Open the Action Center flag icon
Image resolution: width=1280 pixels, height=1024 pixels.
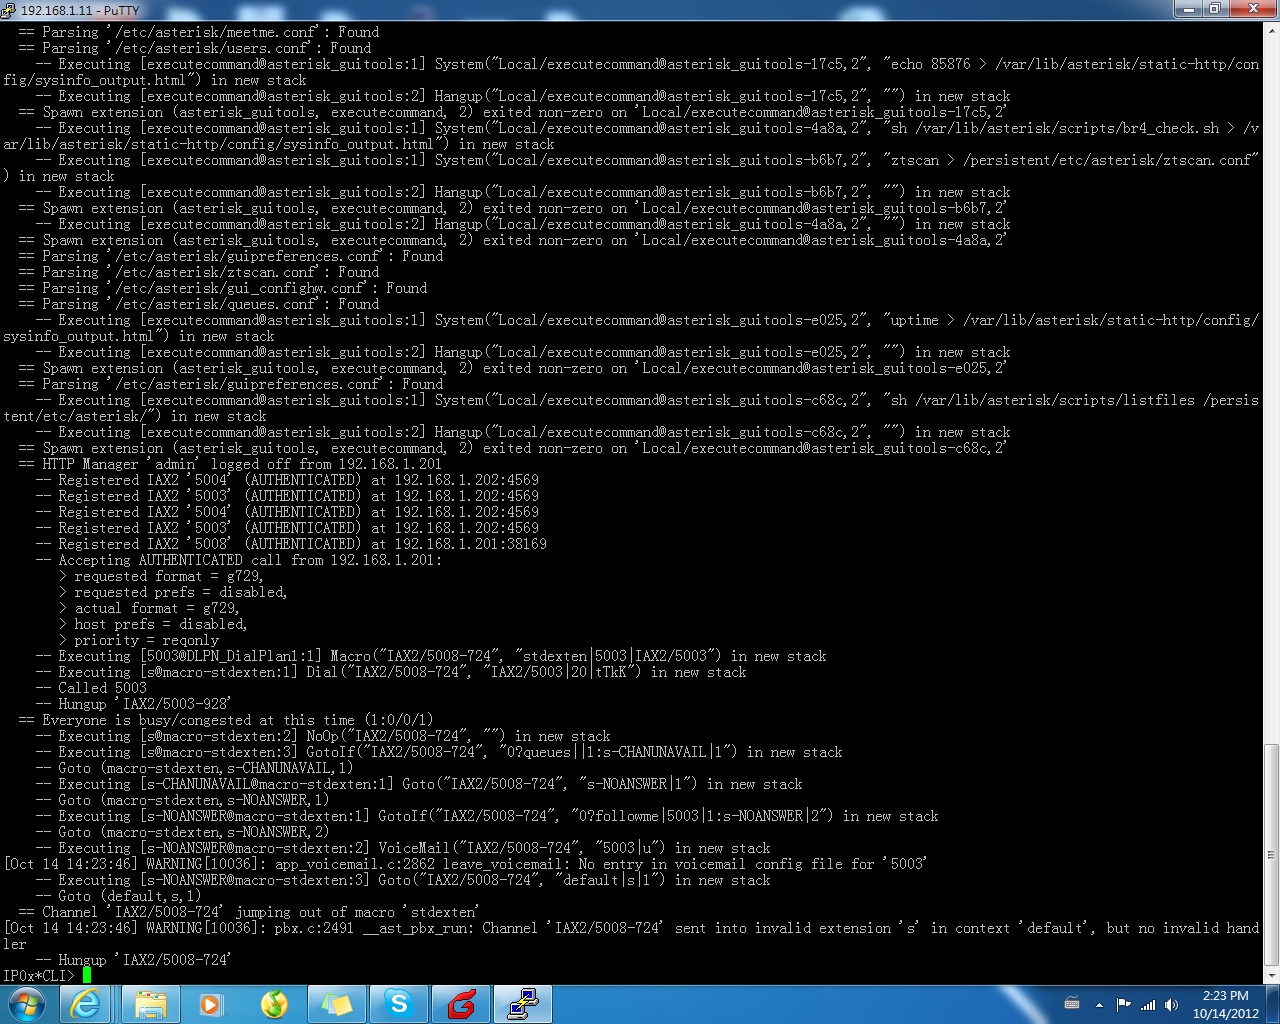pyautogui.click(x=1123, y=1005)
